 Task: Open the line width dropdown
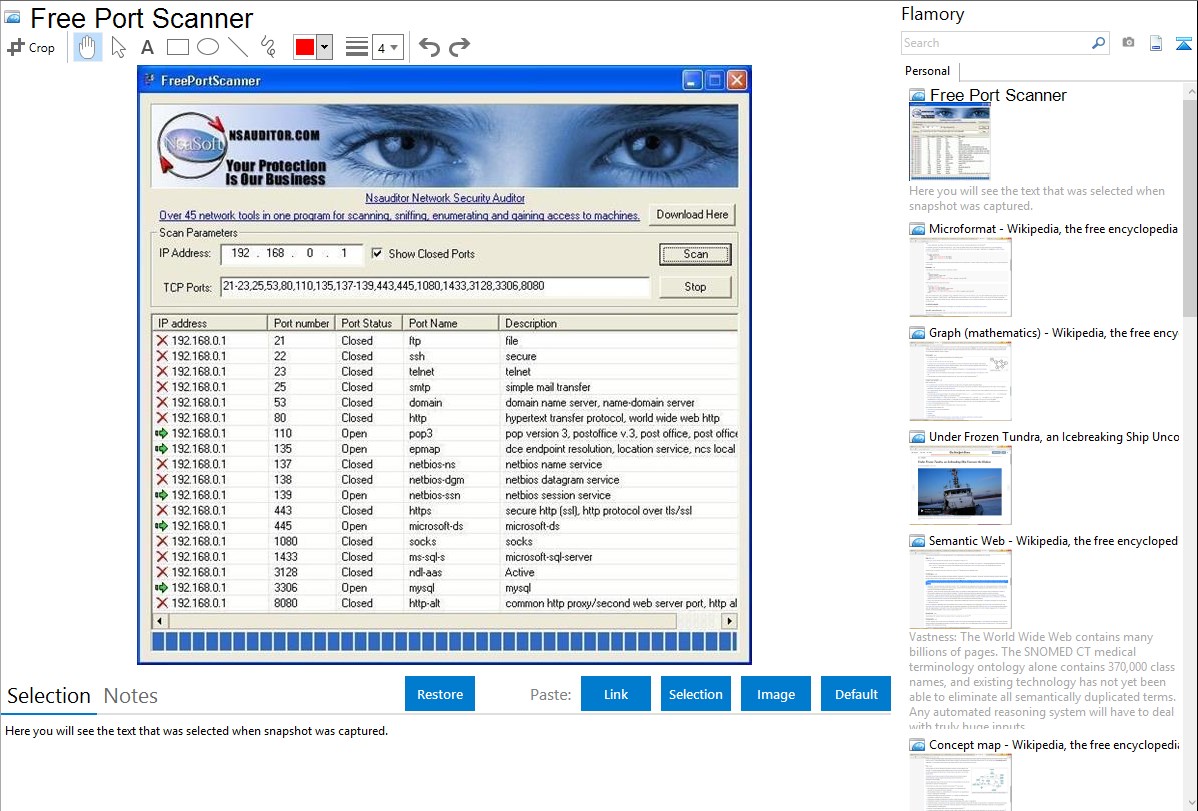387,48
